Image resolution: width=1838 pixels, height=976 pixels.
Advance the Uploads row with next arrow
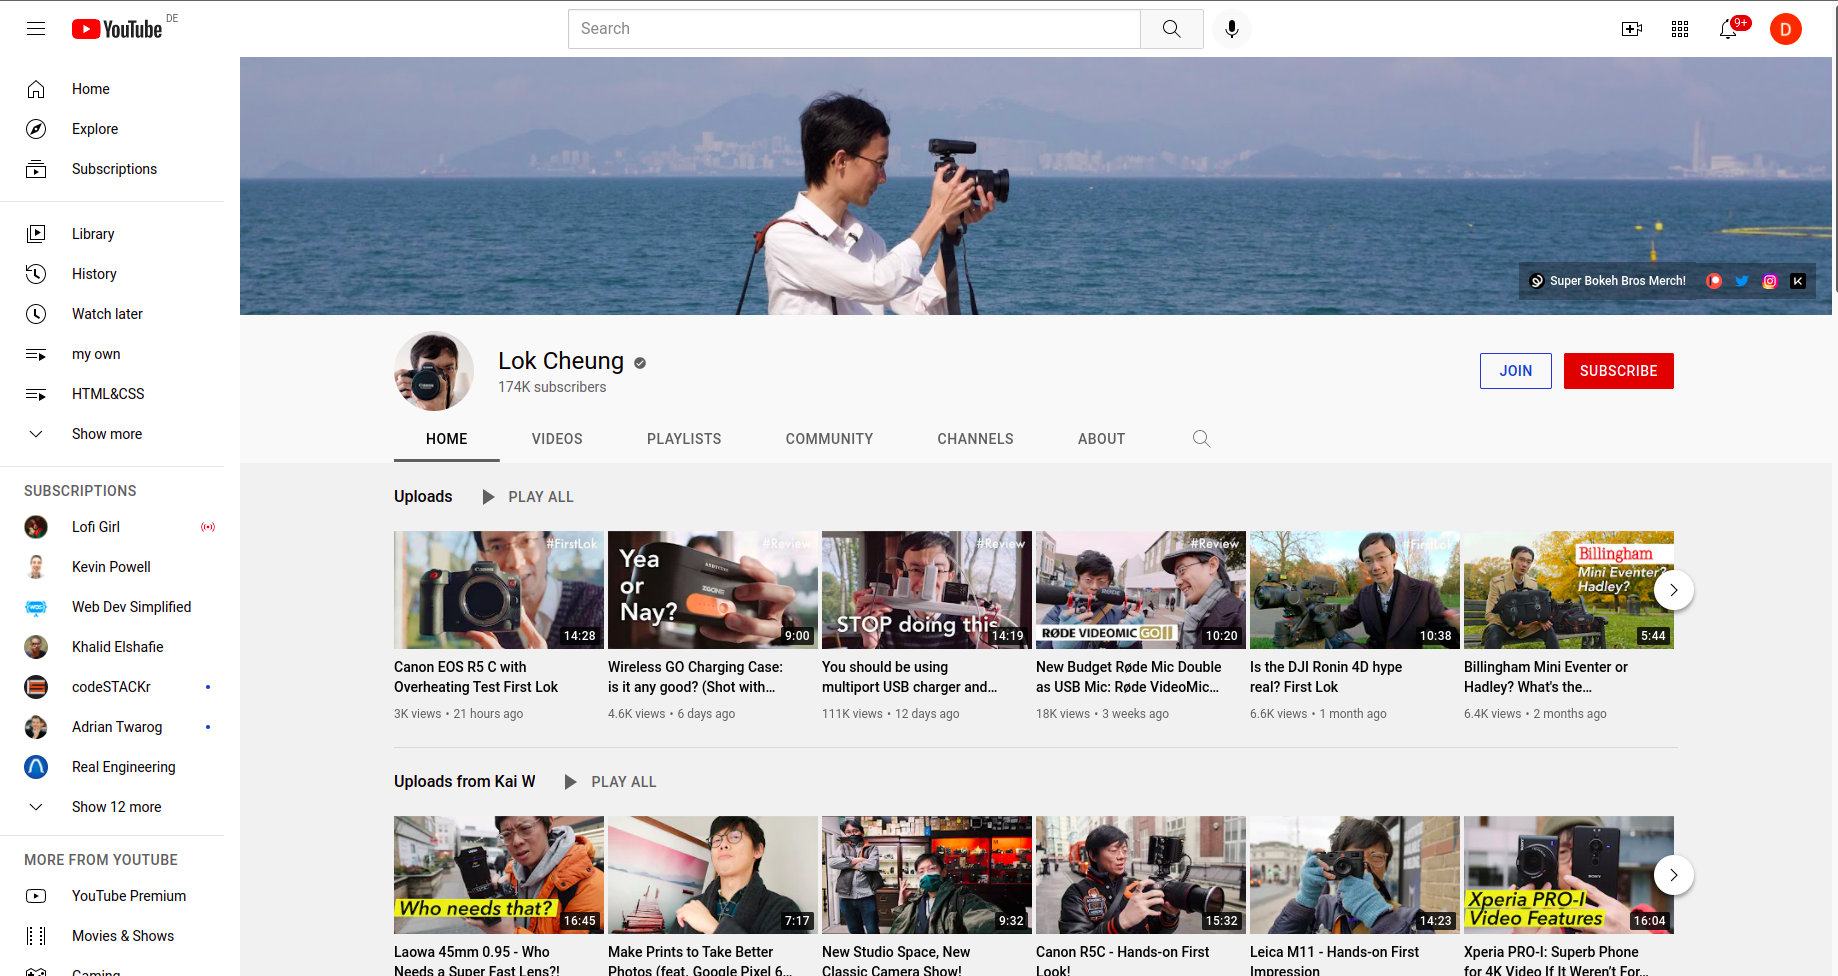[x=1674, y=590]
